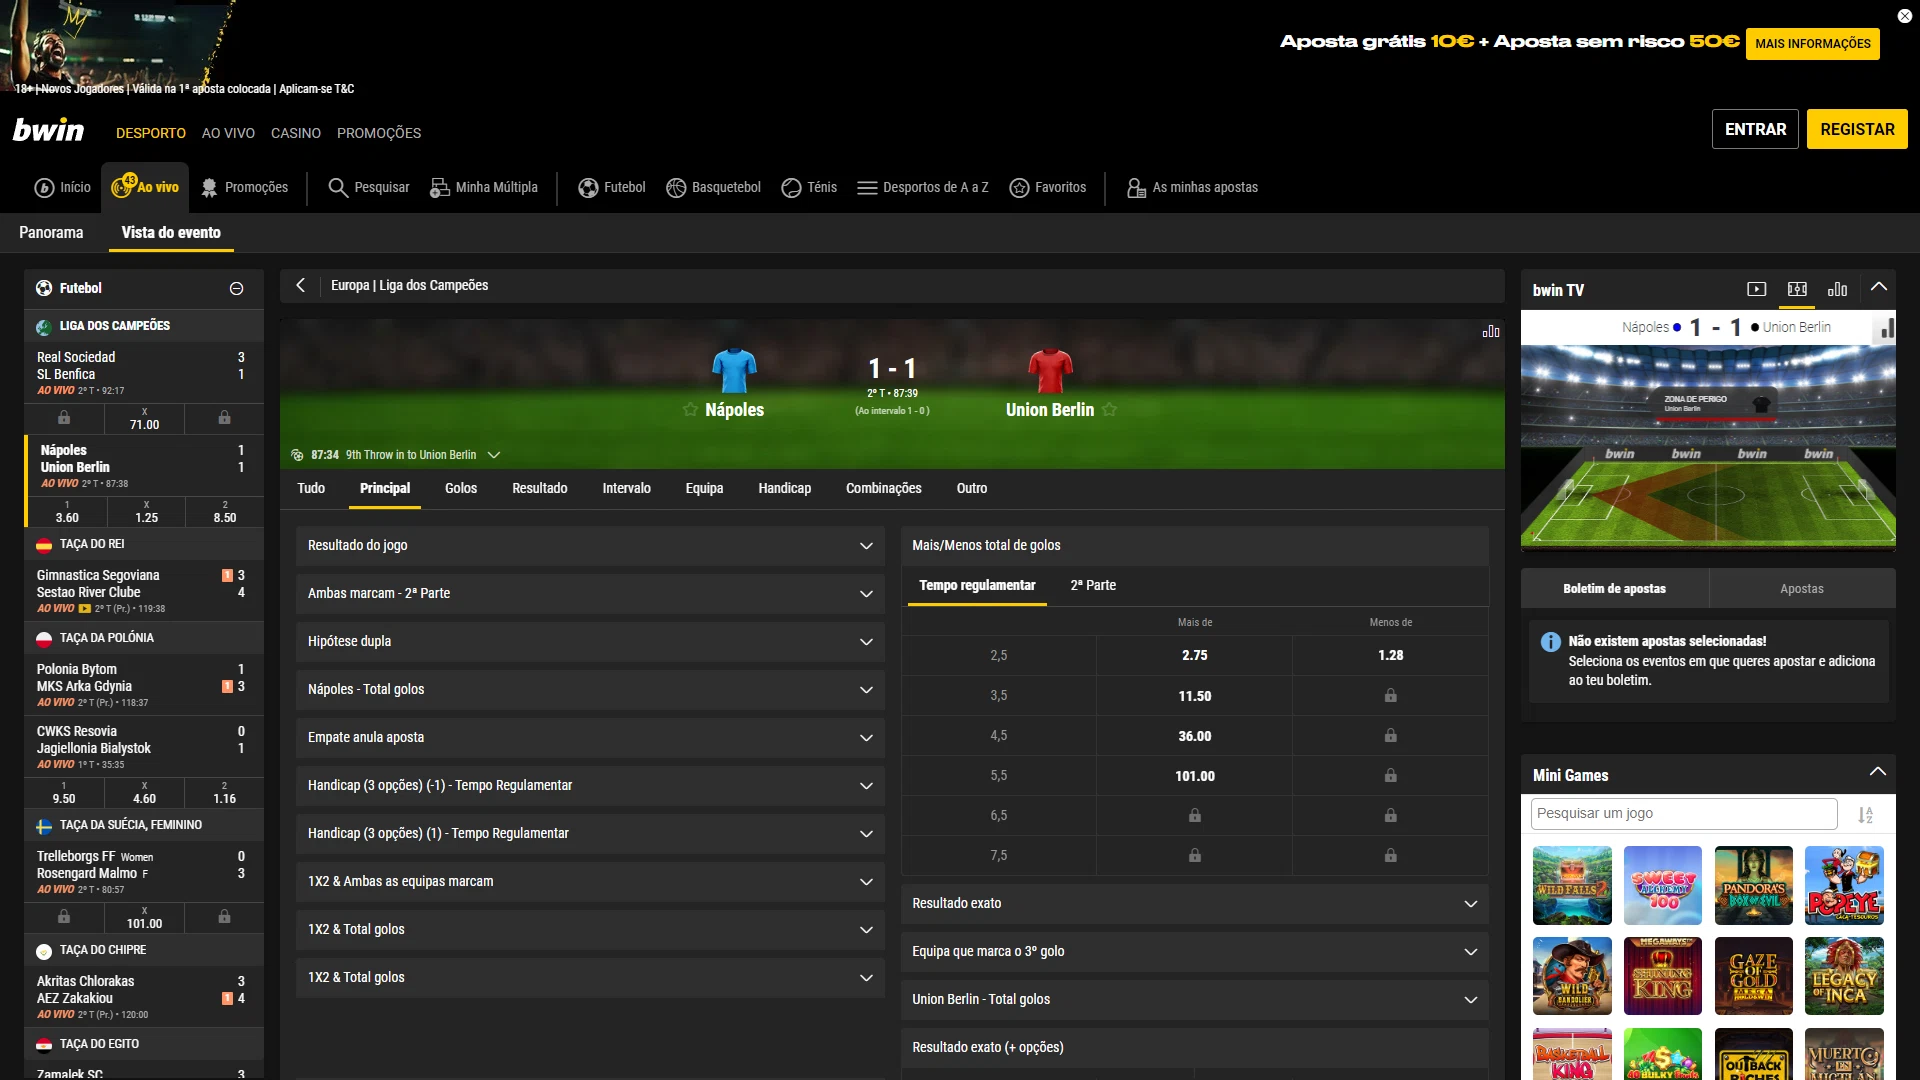Go back with the breadcrumb arrow
1920x1080 pixels.
pos(300,286)
